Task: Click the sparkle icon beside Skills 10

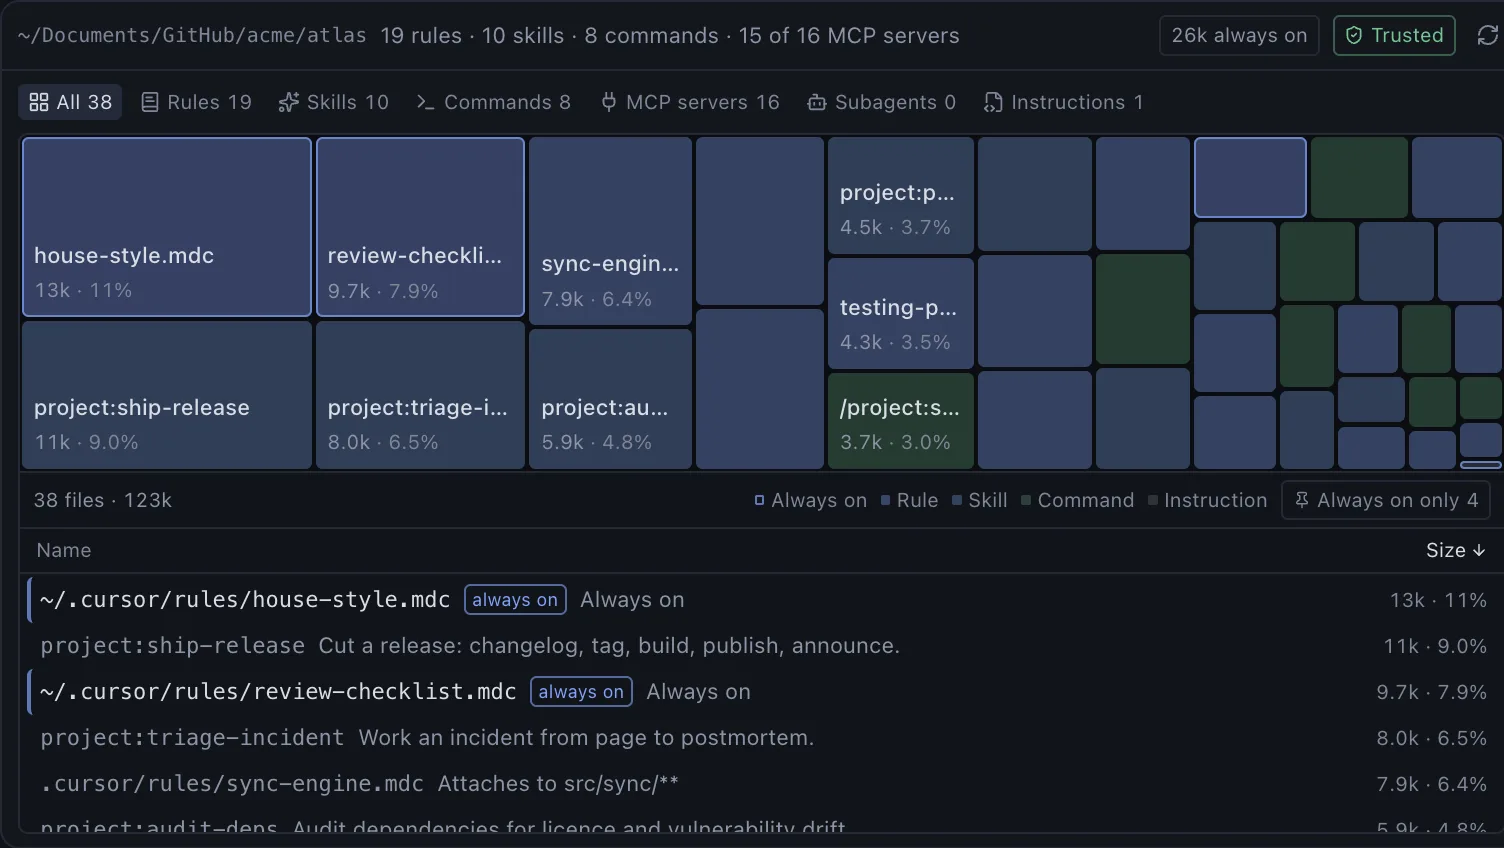Action: click(289, 102)
